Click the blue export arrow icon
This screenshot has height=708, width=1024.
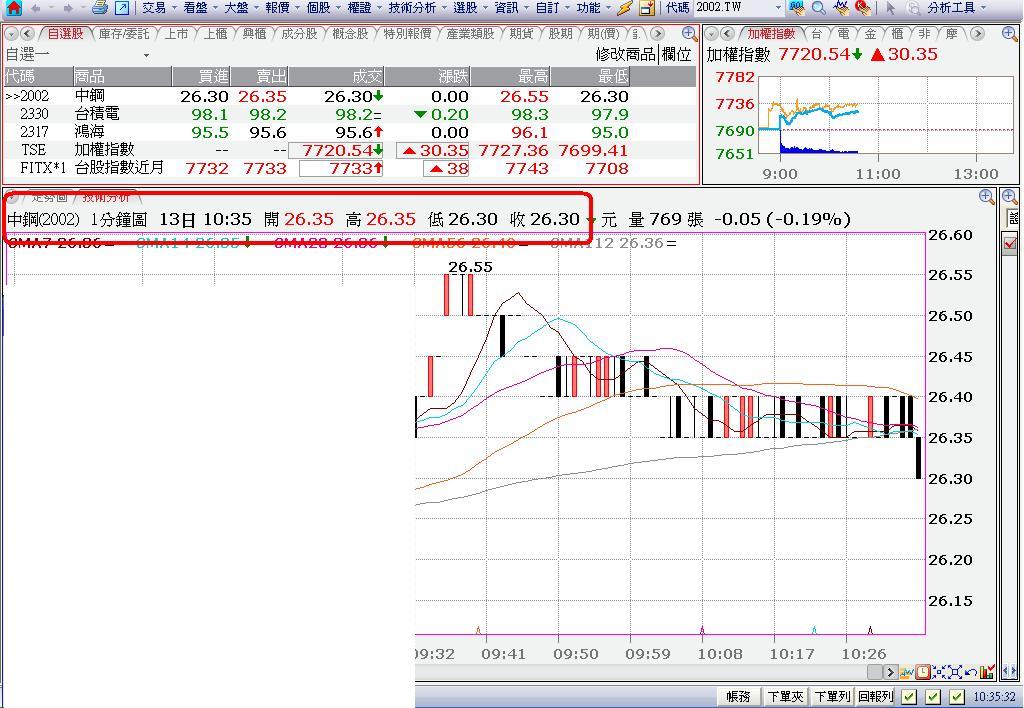point(121,8)
